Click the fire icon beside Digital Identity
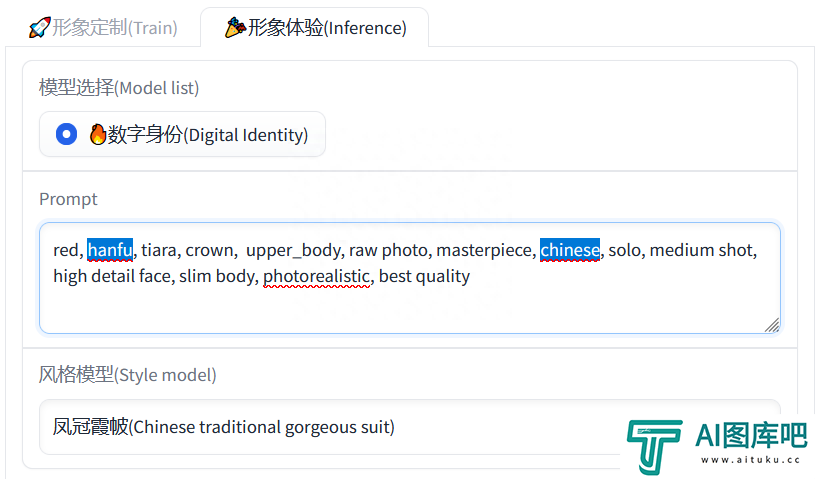 pyautogui.click(x=97, y=134)
